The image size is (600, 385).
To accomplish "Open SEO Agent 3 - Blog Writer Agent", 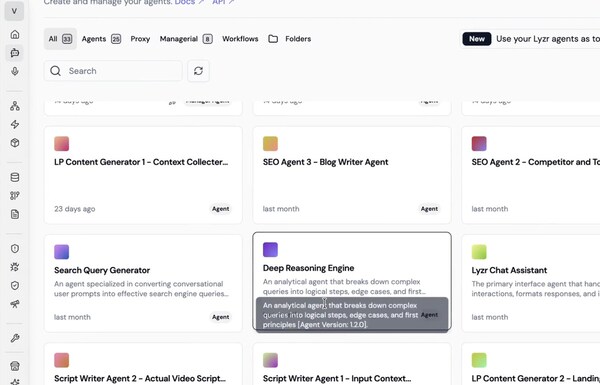I will [325, 162].
